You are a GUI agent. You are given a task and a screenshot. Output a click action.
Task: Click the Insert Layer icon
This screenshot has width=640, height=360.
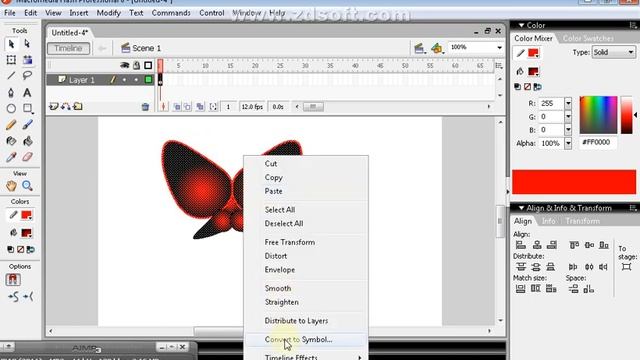[x=54, y=107]
